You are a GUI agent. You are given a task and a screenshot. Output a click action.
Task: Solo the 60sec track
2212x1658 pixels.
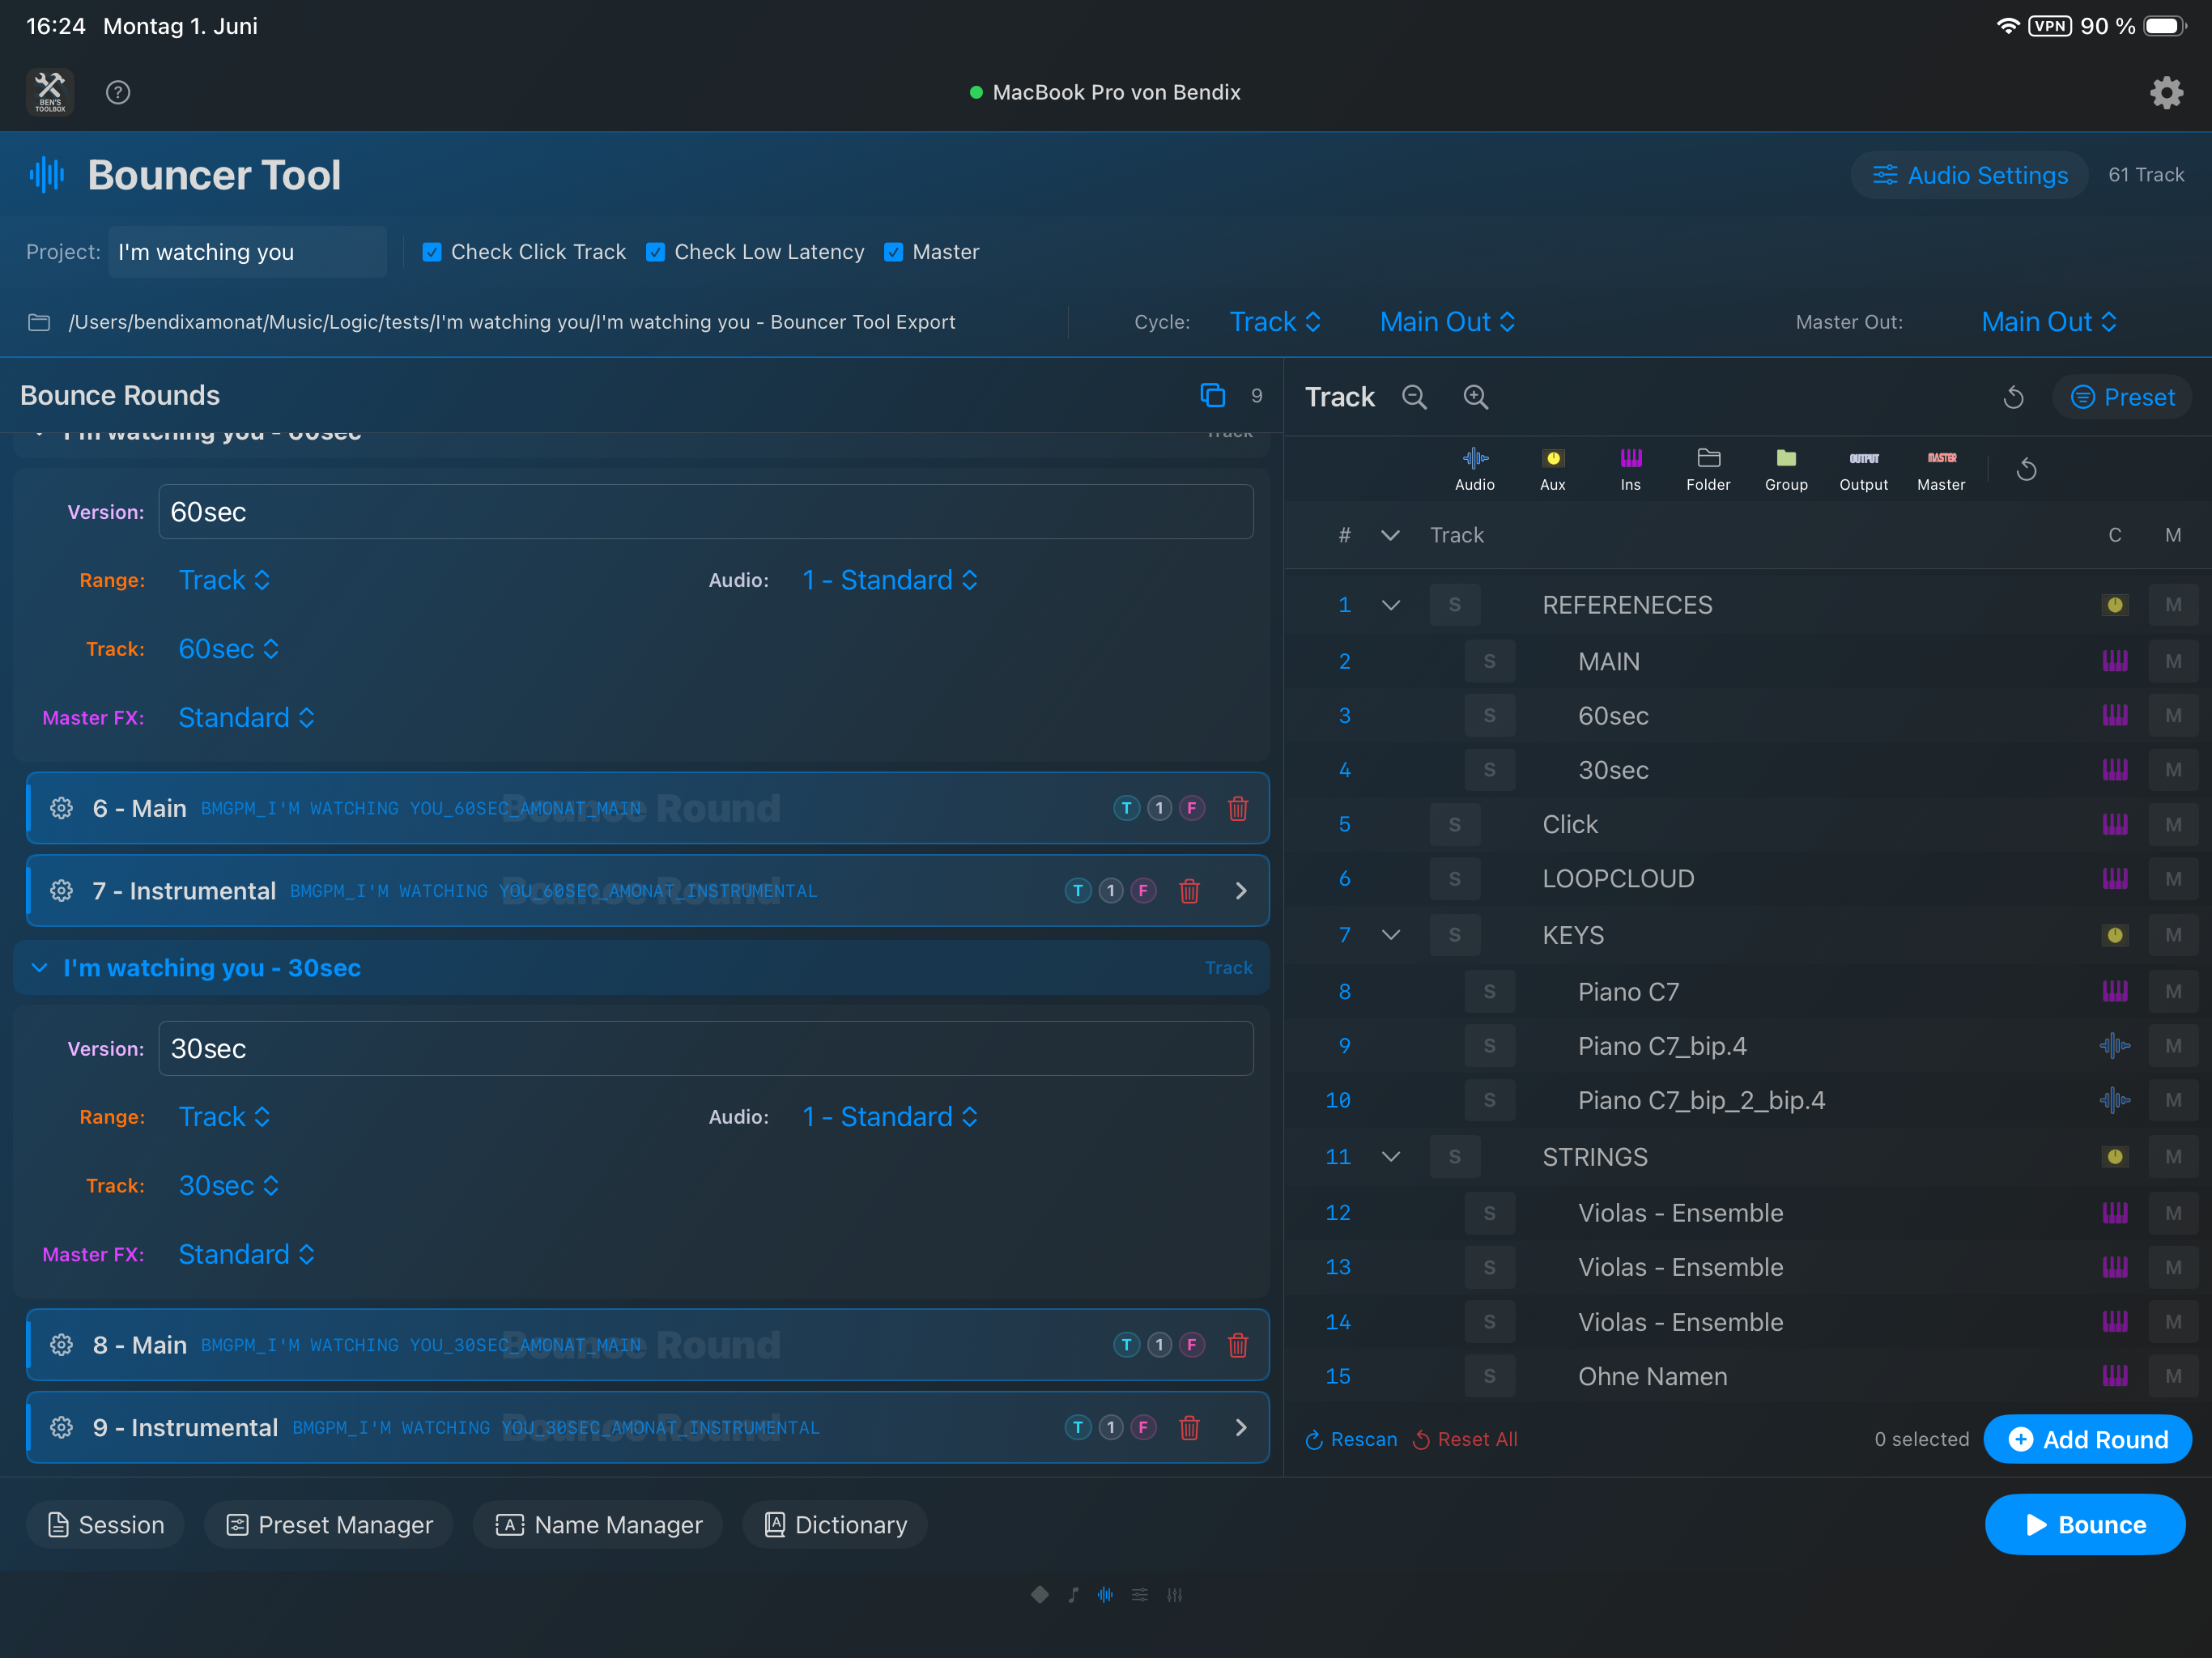pyautogui.click(x=1490, y=716)
